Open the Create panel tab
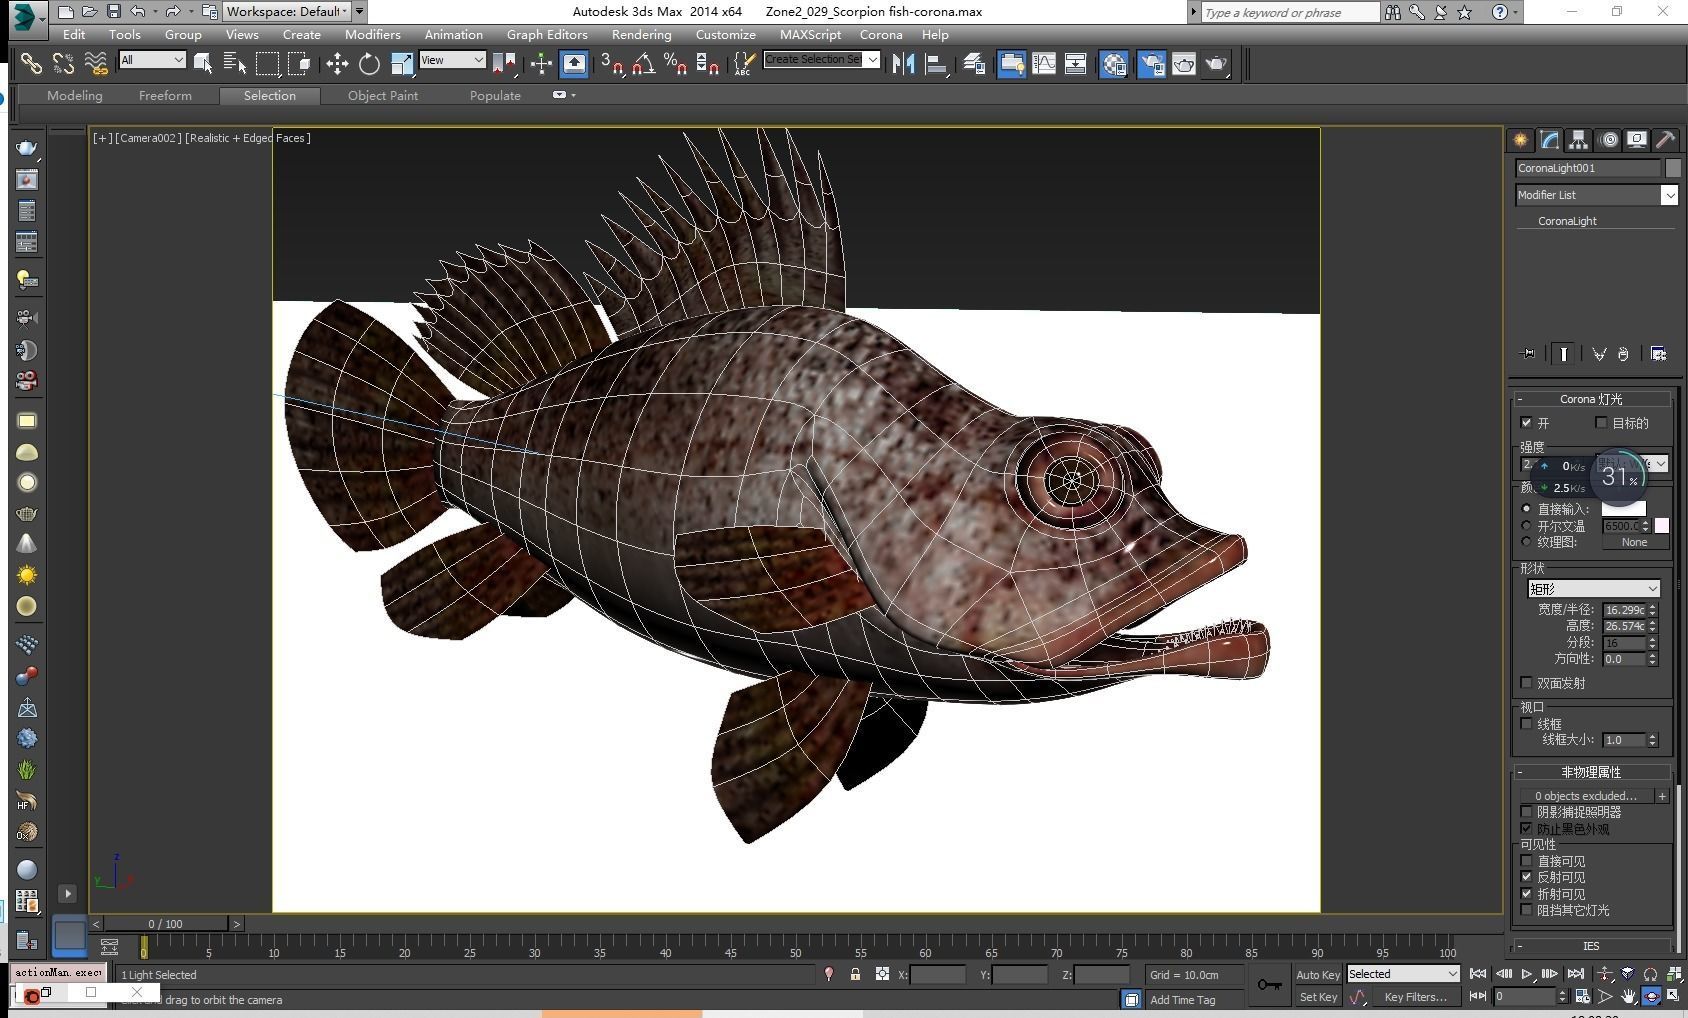The height and width of the screenshot is (1018, 1688). [x=1520, y=140]
